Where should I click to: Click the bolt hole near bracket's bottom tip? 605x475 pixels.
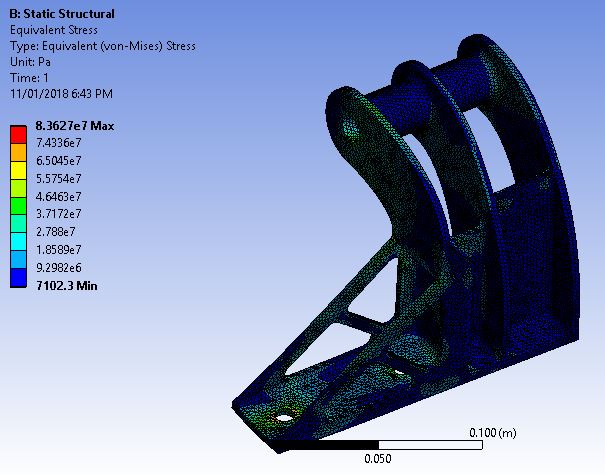pyautogui.click(x=286, y=417)
